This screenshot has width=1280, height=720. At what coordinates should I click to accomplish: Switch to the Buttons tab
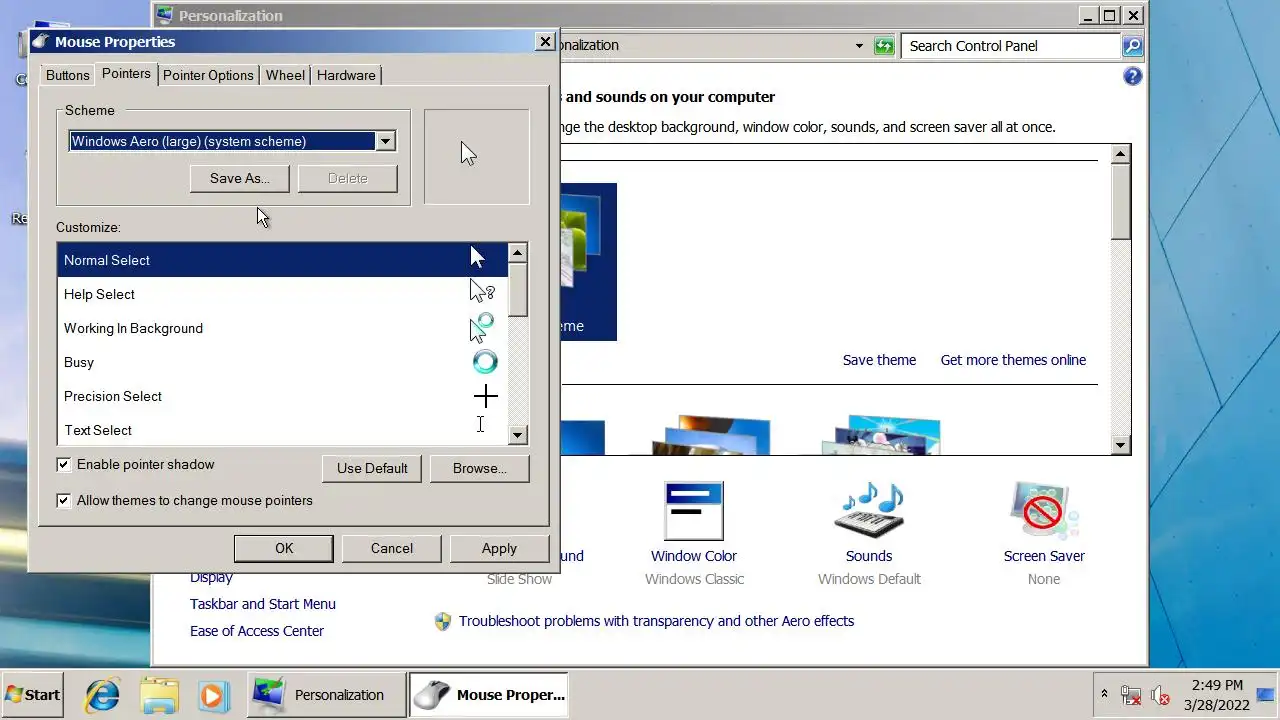pos(68,75)
